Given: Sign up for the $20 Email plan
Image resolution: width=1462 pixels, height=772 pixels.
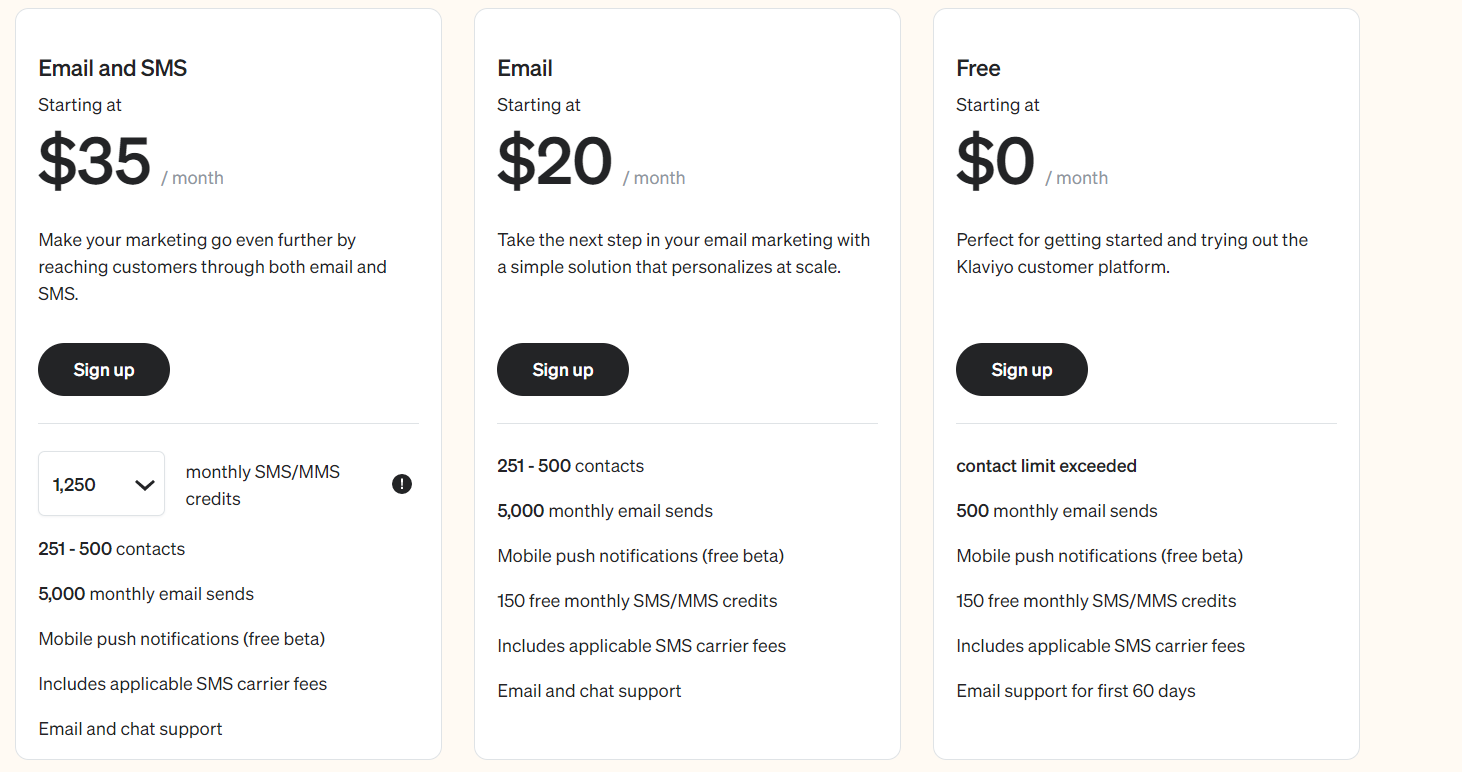Looking at the screenshot, I should click(563, 370).
